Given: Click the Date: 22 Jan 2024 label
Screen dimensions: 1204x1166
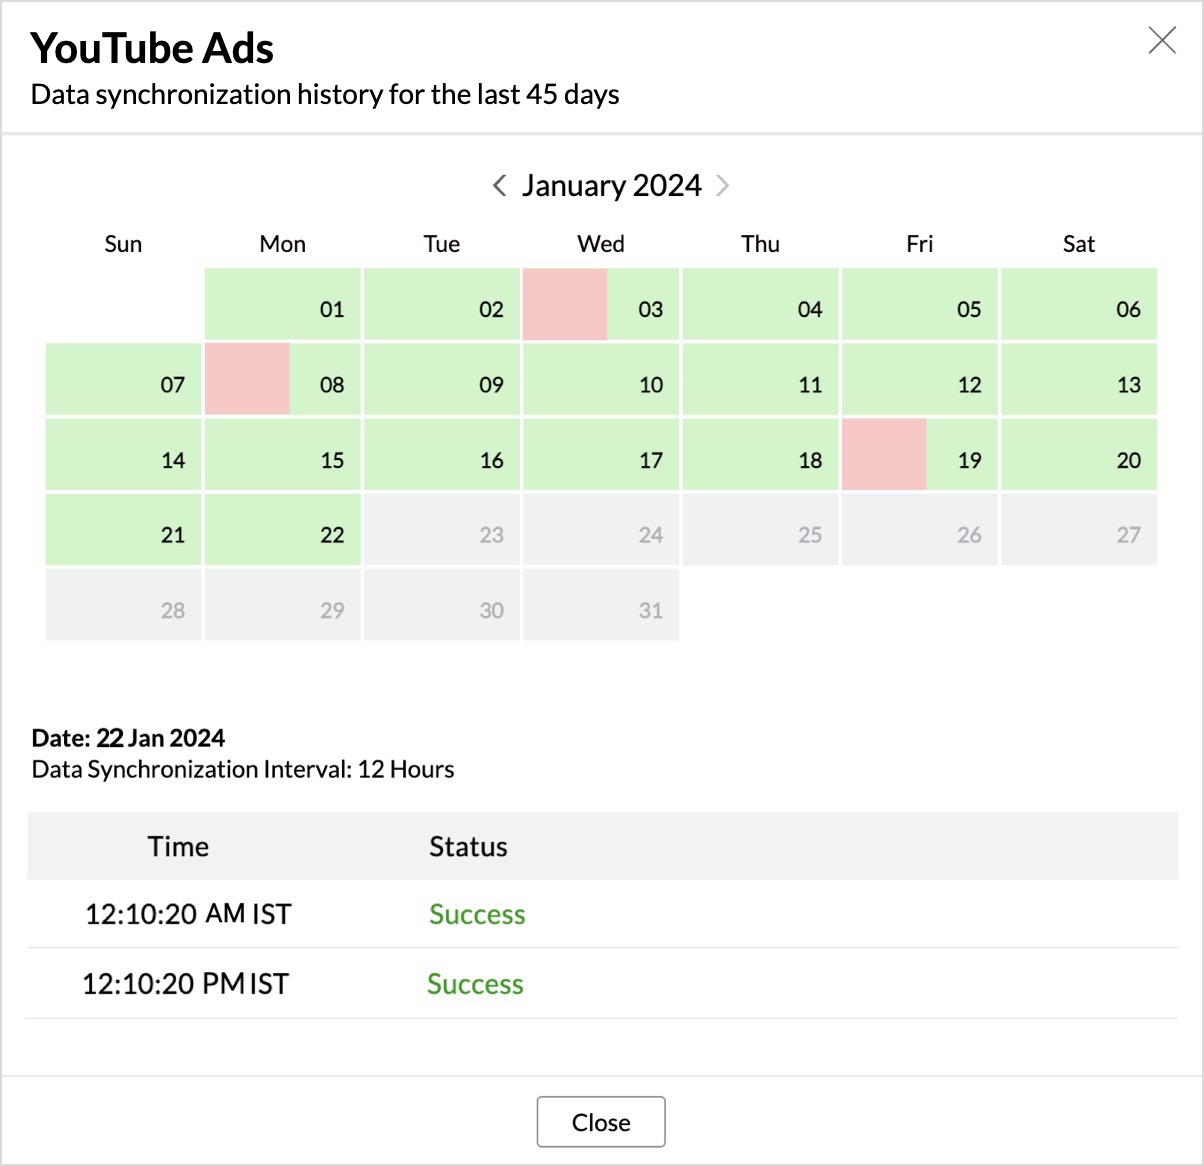Looking at the screenshot, I should [x=128, y=738].
